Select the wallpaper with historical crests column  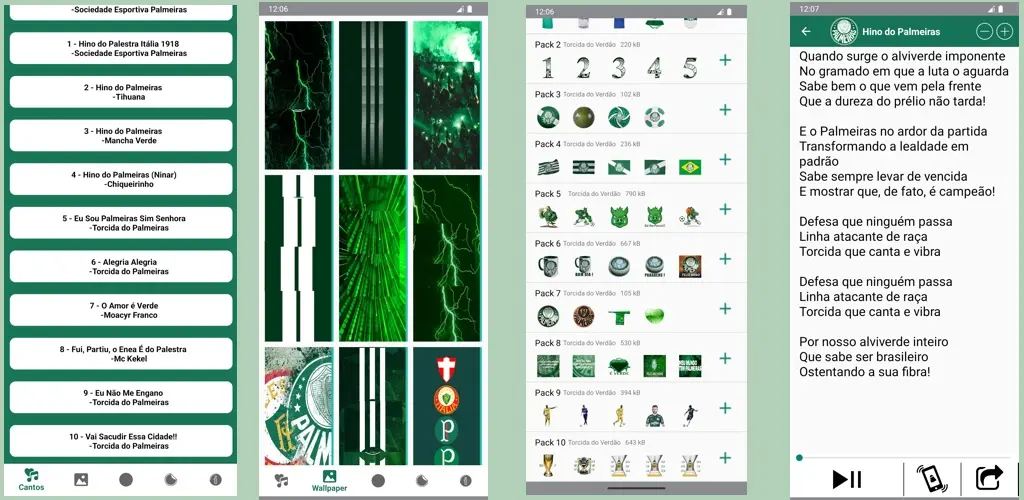[x=447, y=405]
